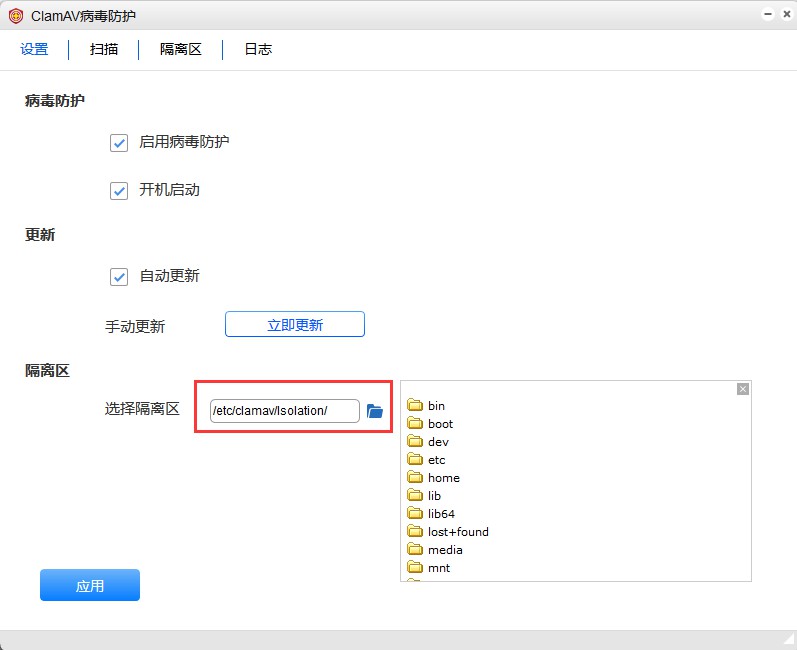Image resolution: width=797 pixels, height=650 pixels.
Task: Pick the lost+found folder icon
Action: click(x=415, y=532)
